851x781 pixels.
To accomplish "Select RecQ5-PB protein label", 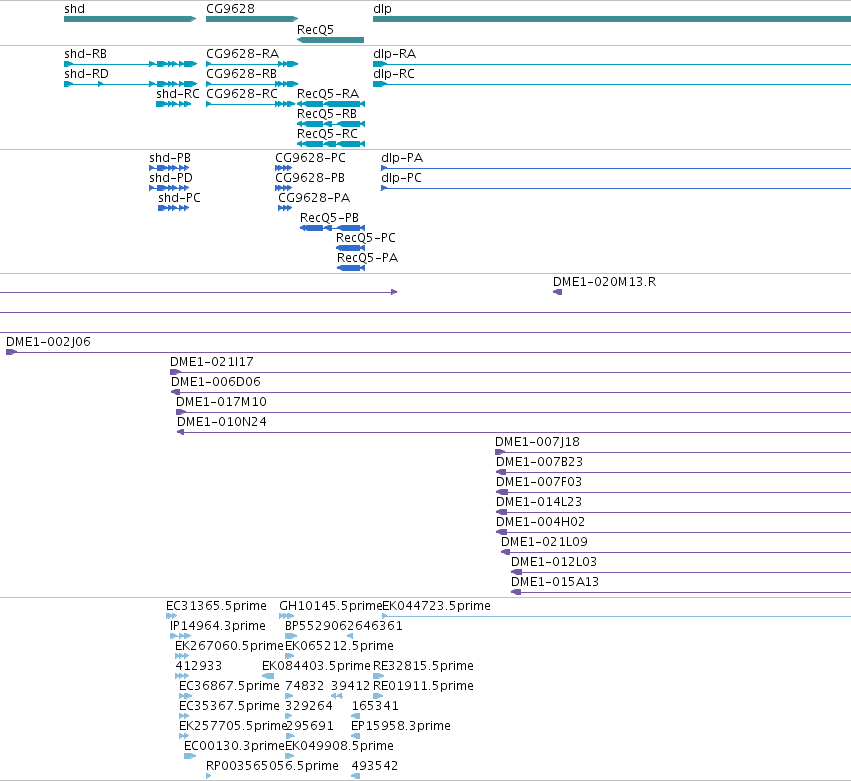I will (329, 218).
